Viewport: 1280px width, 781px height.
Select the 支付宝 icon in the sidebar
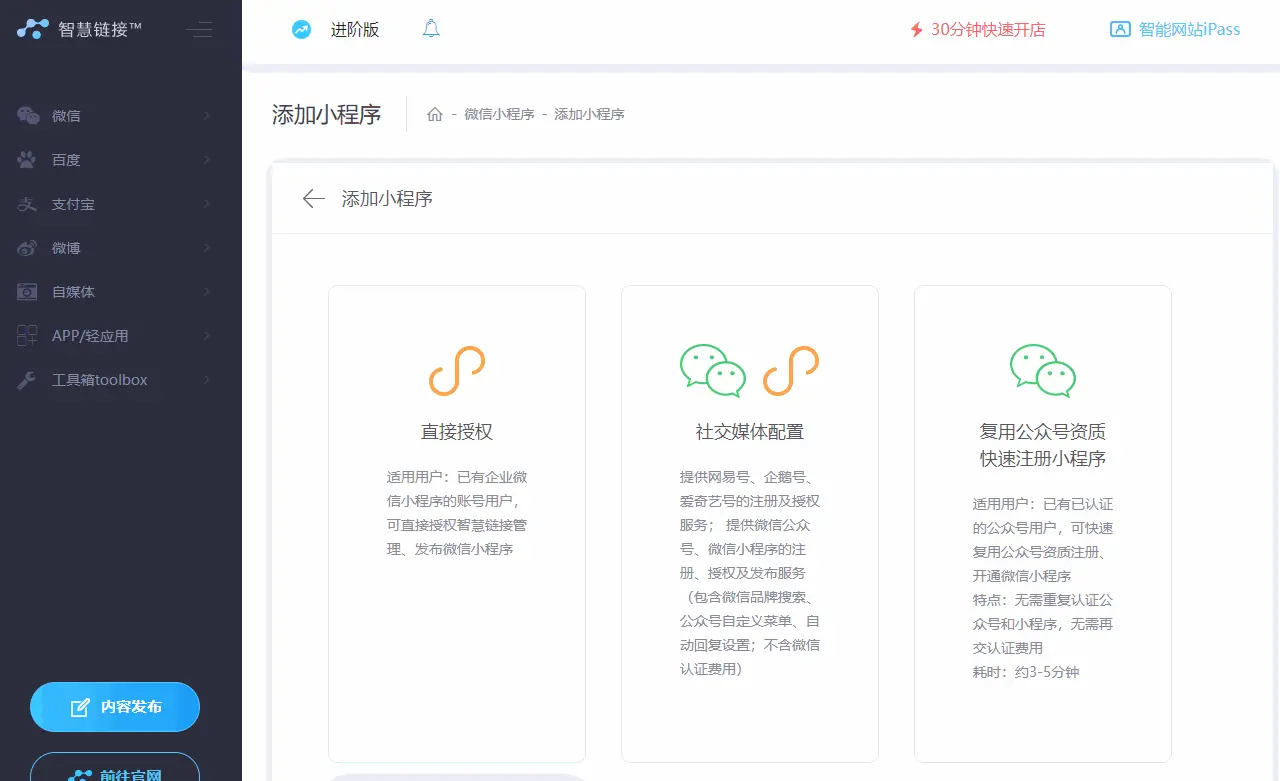click(x=29, y=204)
